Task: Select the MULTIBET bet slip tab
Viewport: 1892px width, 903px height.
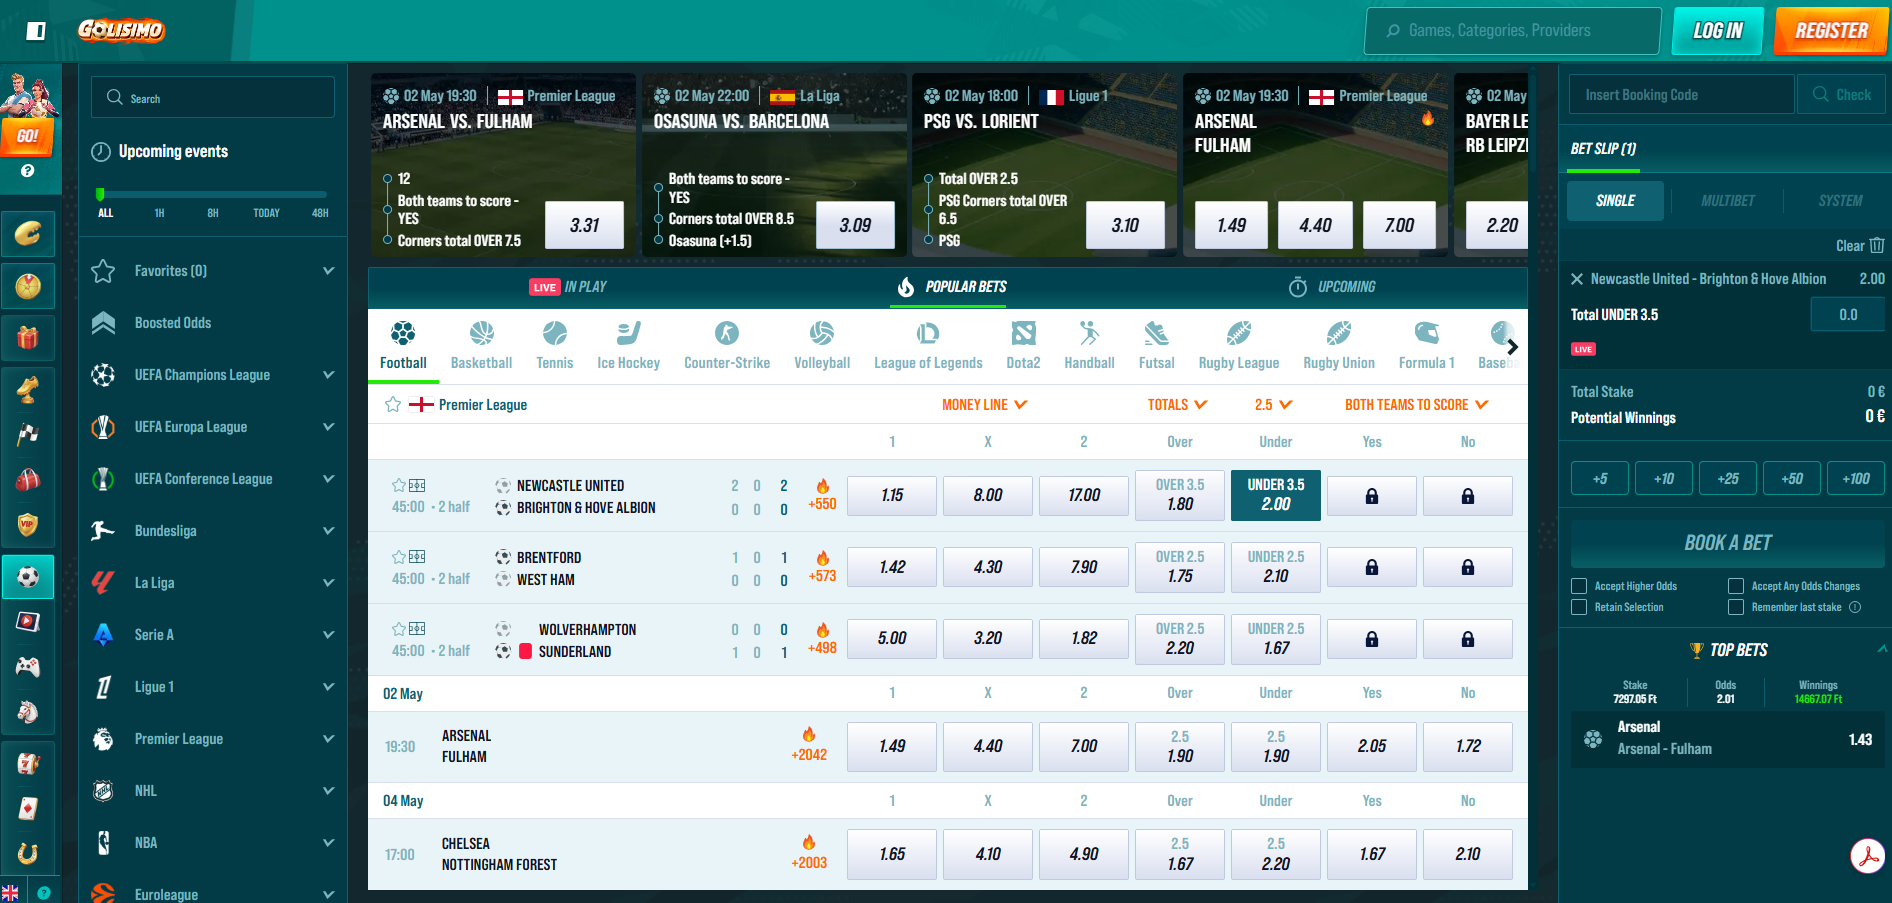Action: point(1728,201)
